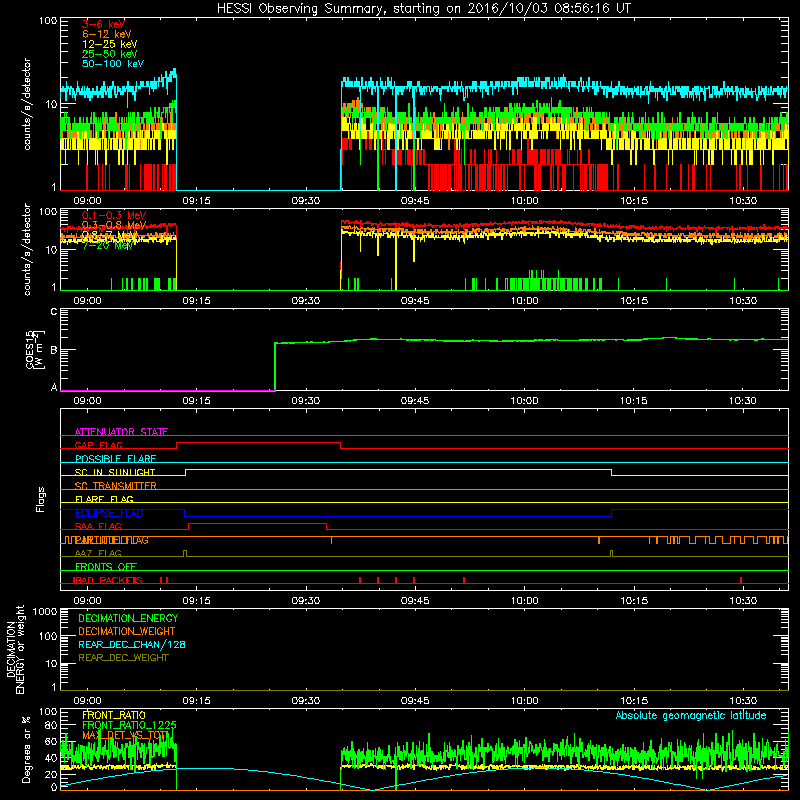The image size is (800, 800).
Task: Click the Flags vertical axis label
Action: [41, 499]
